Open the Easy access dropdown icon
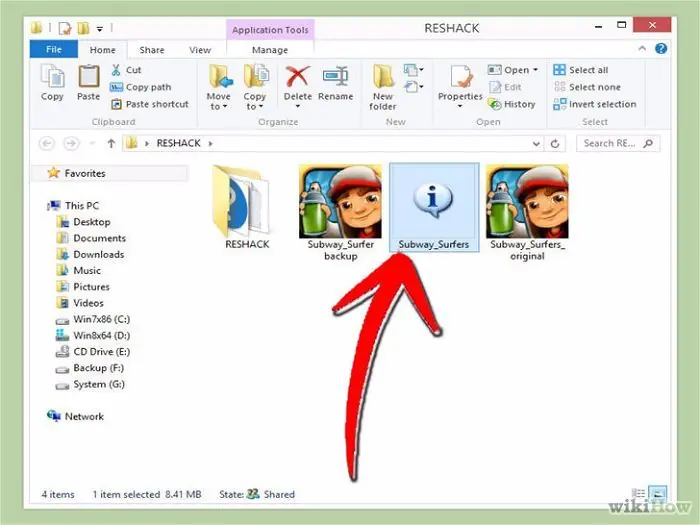This screenshot has width=700, height=525. [413, 86]
